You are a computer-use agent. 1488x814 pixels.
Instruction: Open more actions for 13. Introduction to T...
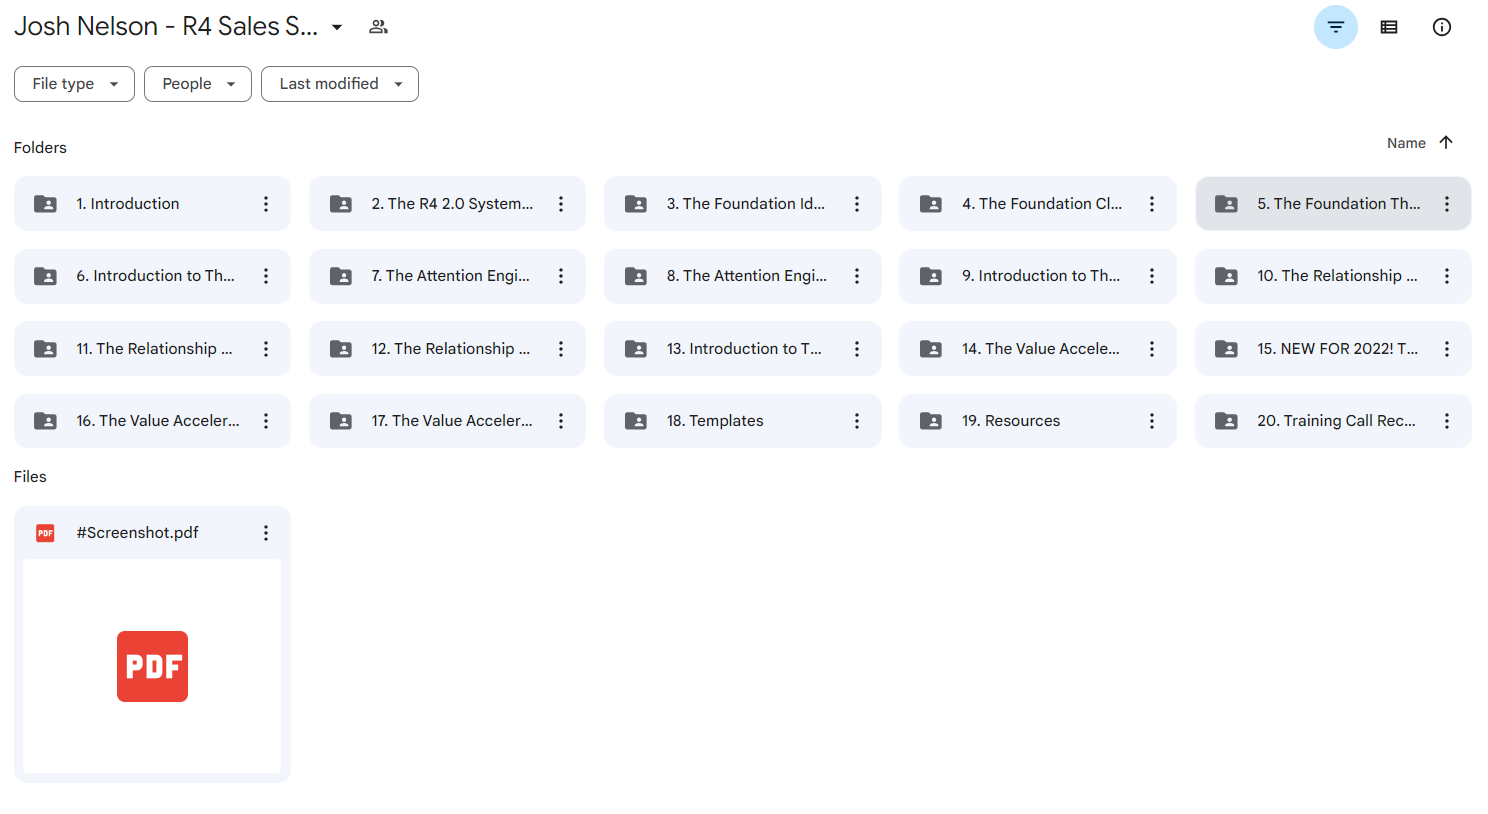tap(857, 349)
